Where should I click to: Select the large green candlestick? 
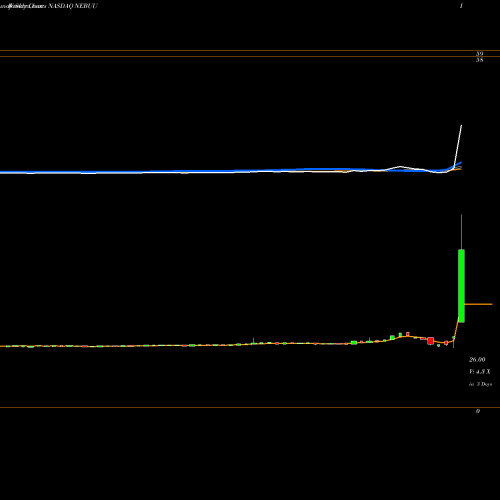tap(461, 286)
